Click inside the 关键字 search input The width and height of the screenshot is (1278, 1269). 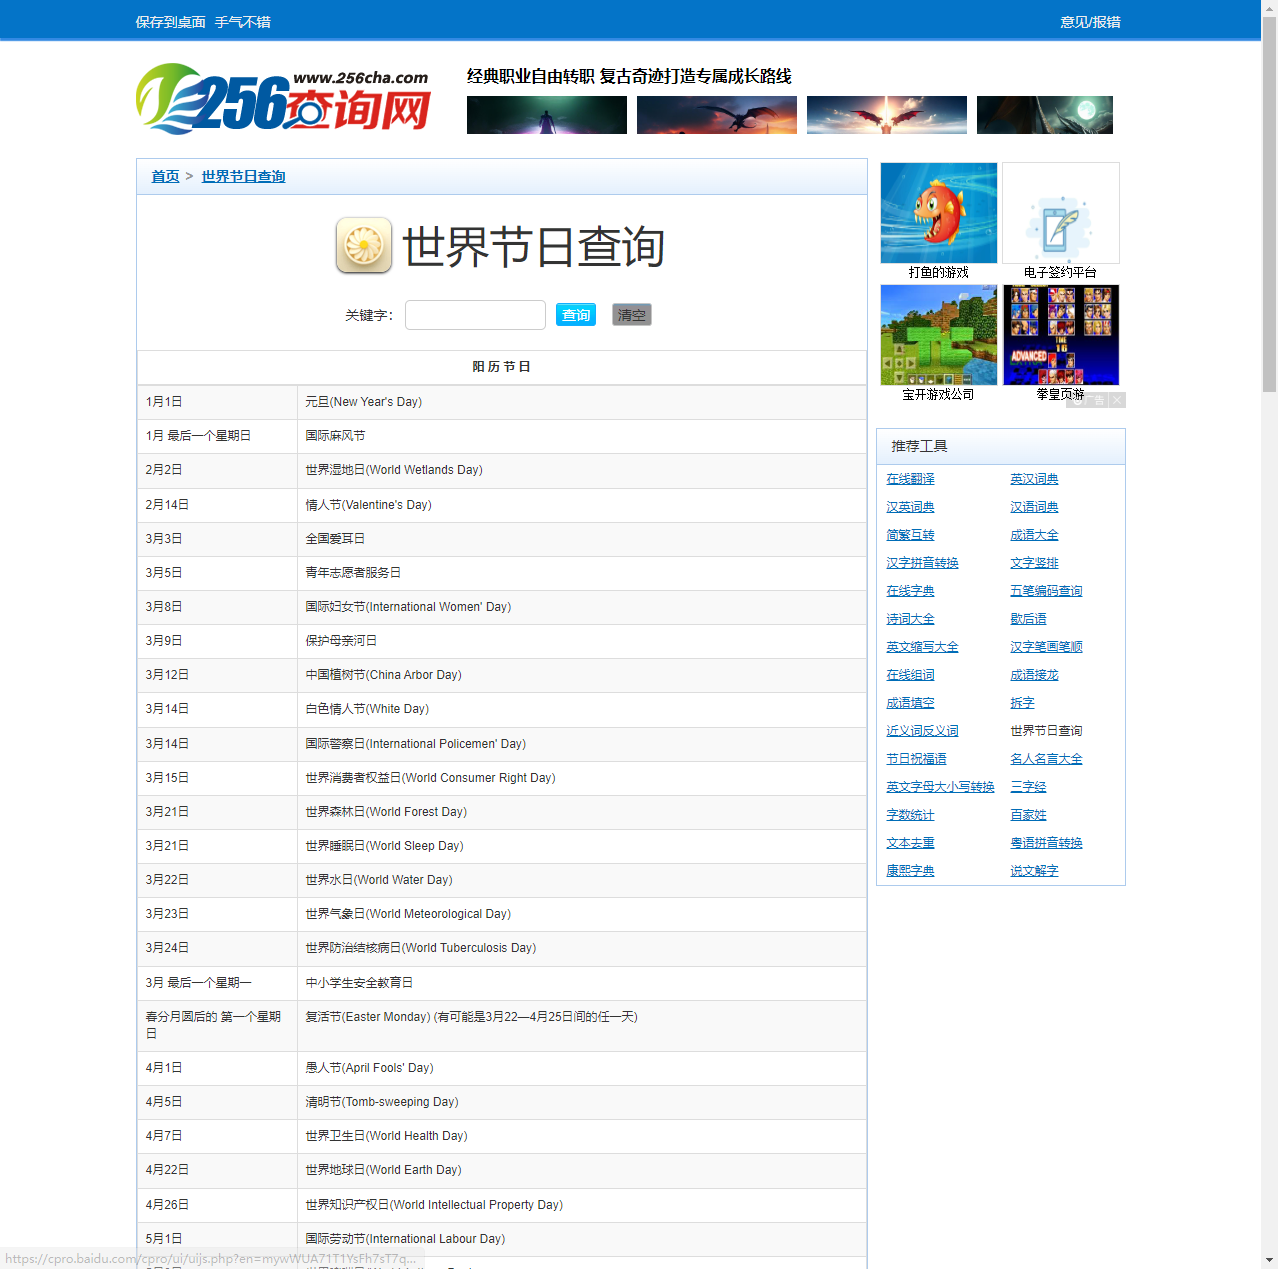[475, 315]
